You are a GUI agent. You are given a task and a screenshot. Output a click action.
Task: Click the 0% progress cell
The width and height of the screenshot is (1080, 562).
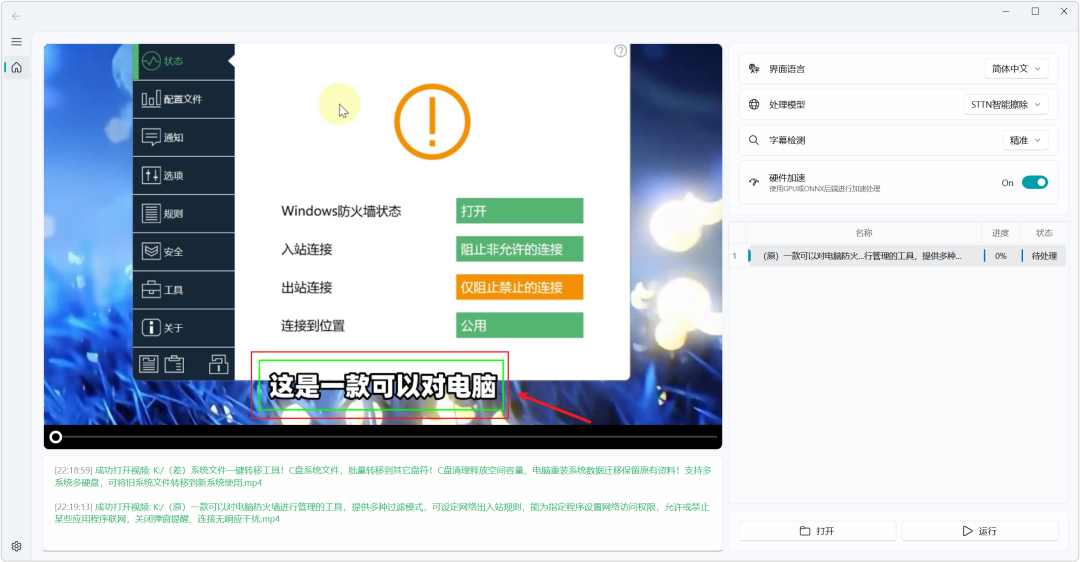(x=1001, y=256)
